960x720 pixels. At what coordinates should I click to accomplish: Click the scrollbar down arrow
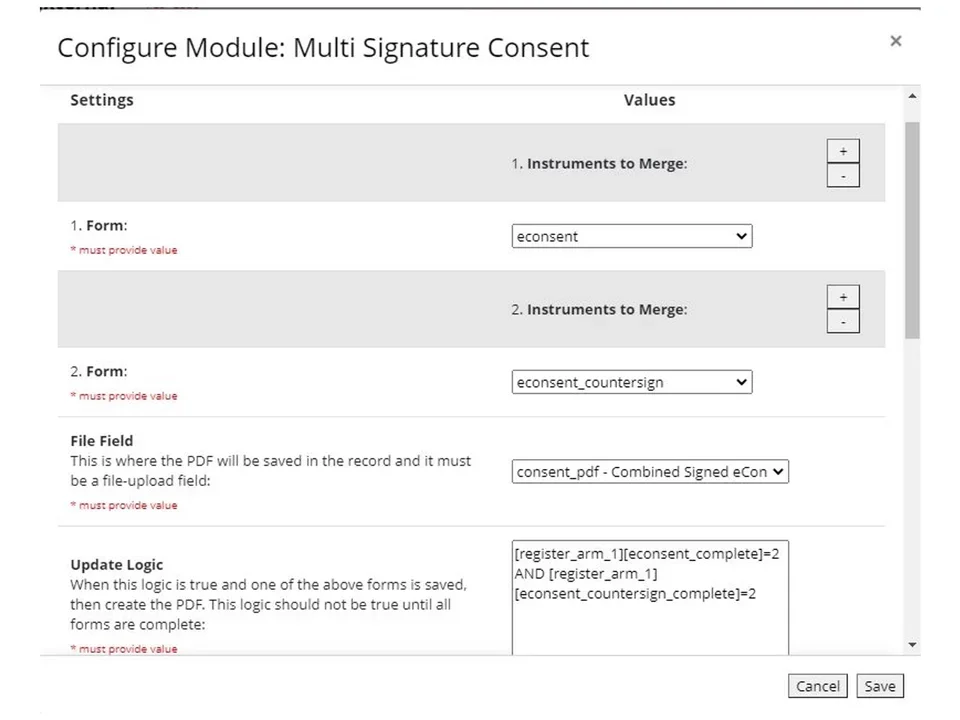pos(911,645)
